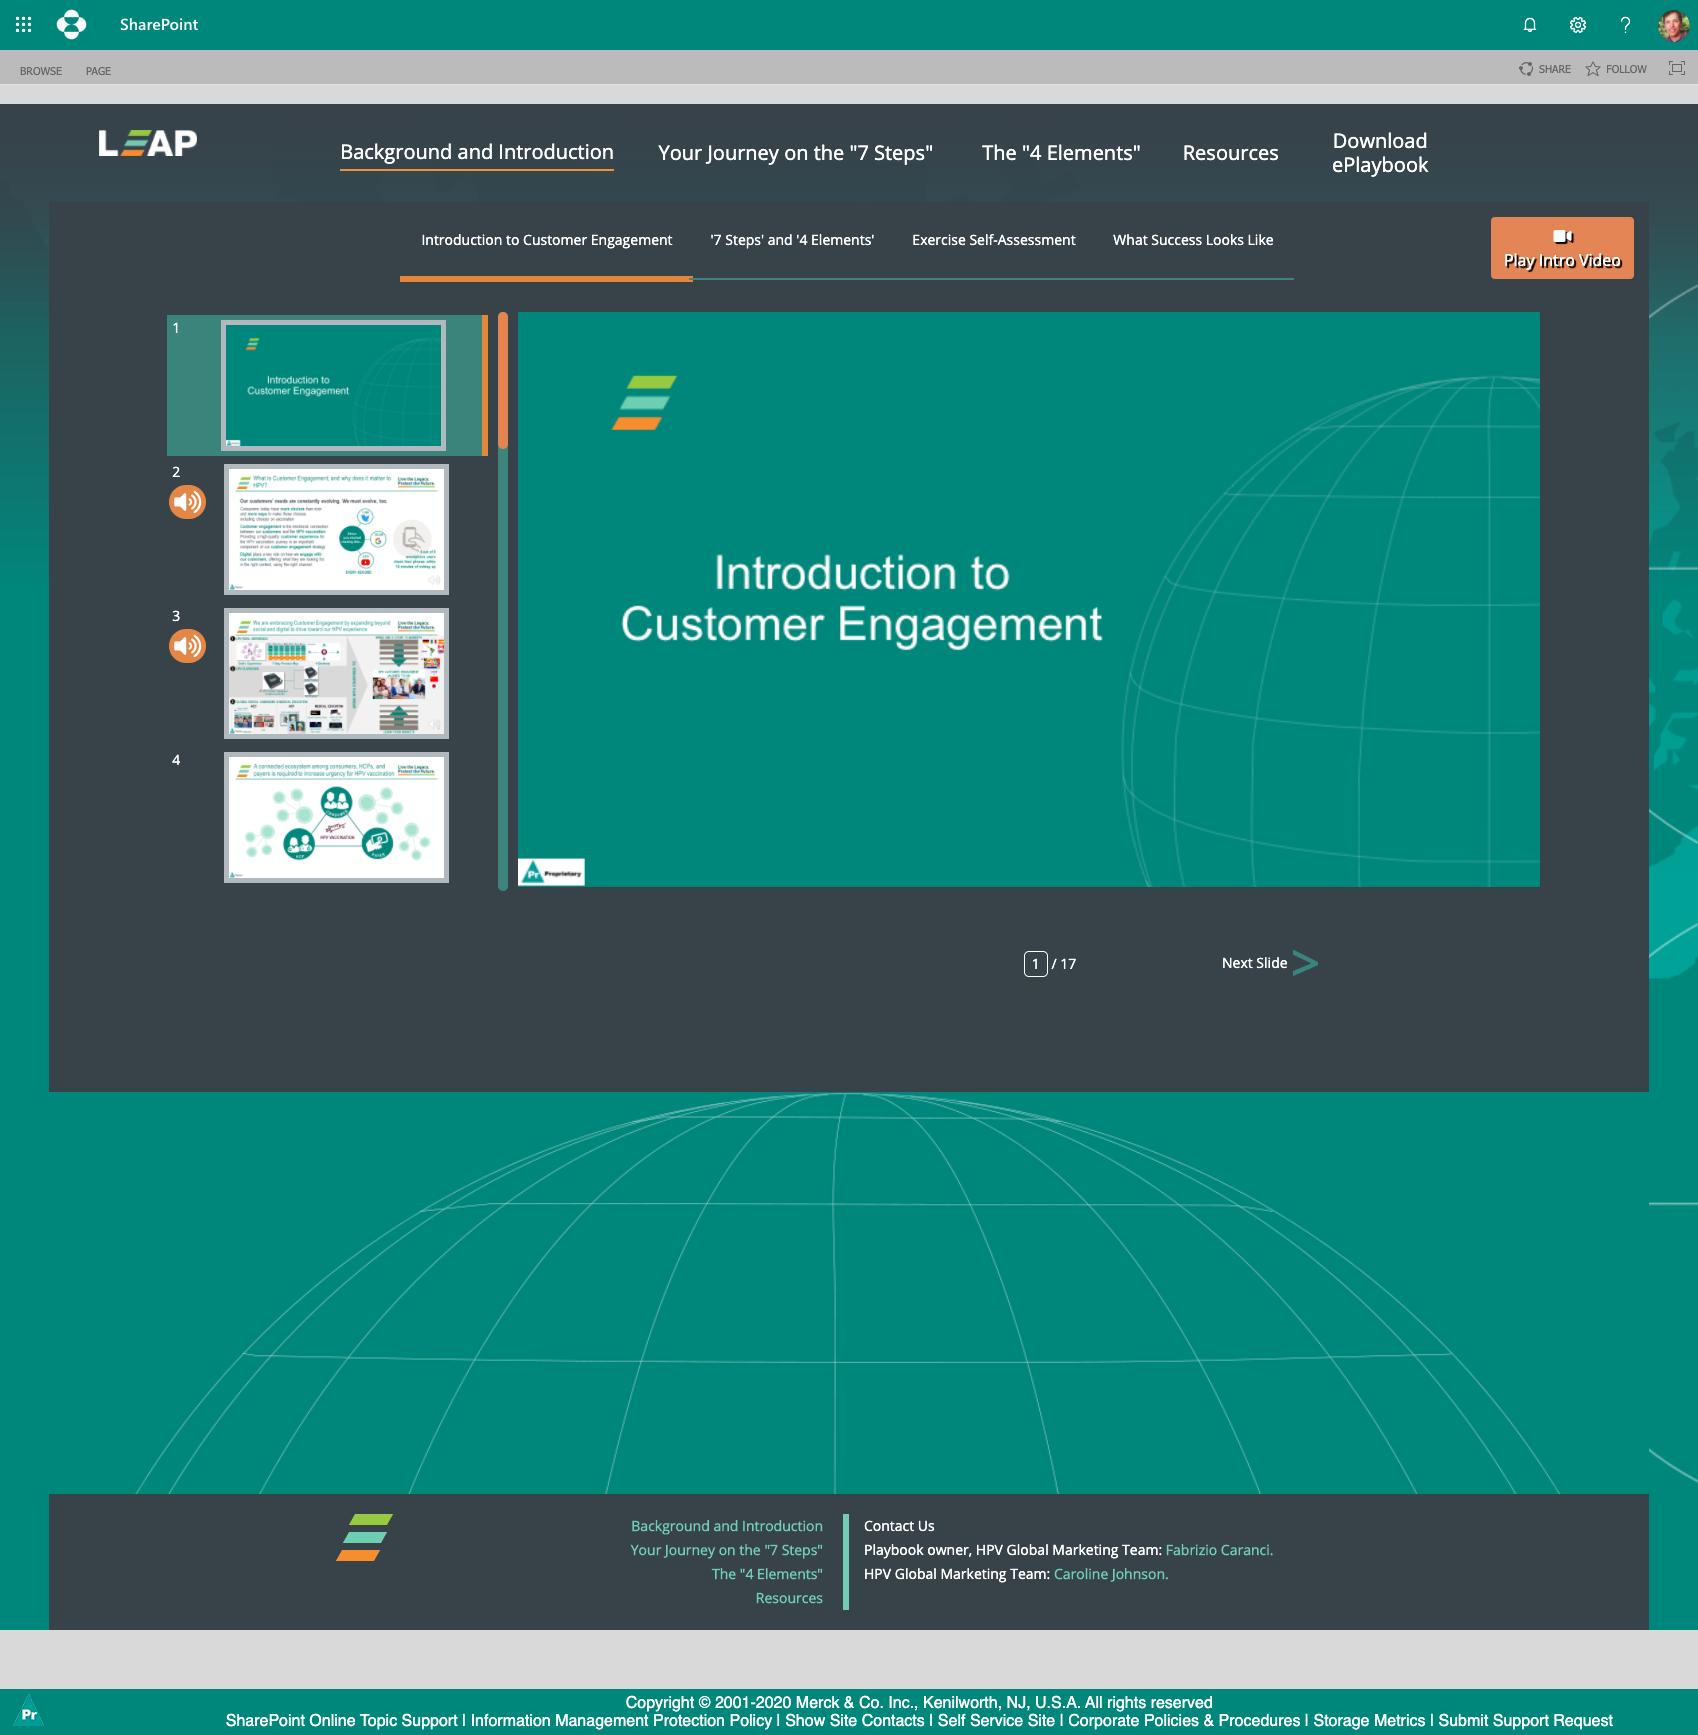This screenshot has width=1698, height=1735.
Task: Email Fabrizio Caranci contact link
Action: tap(1218, 1550)
